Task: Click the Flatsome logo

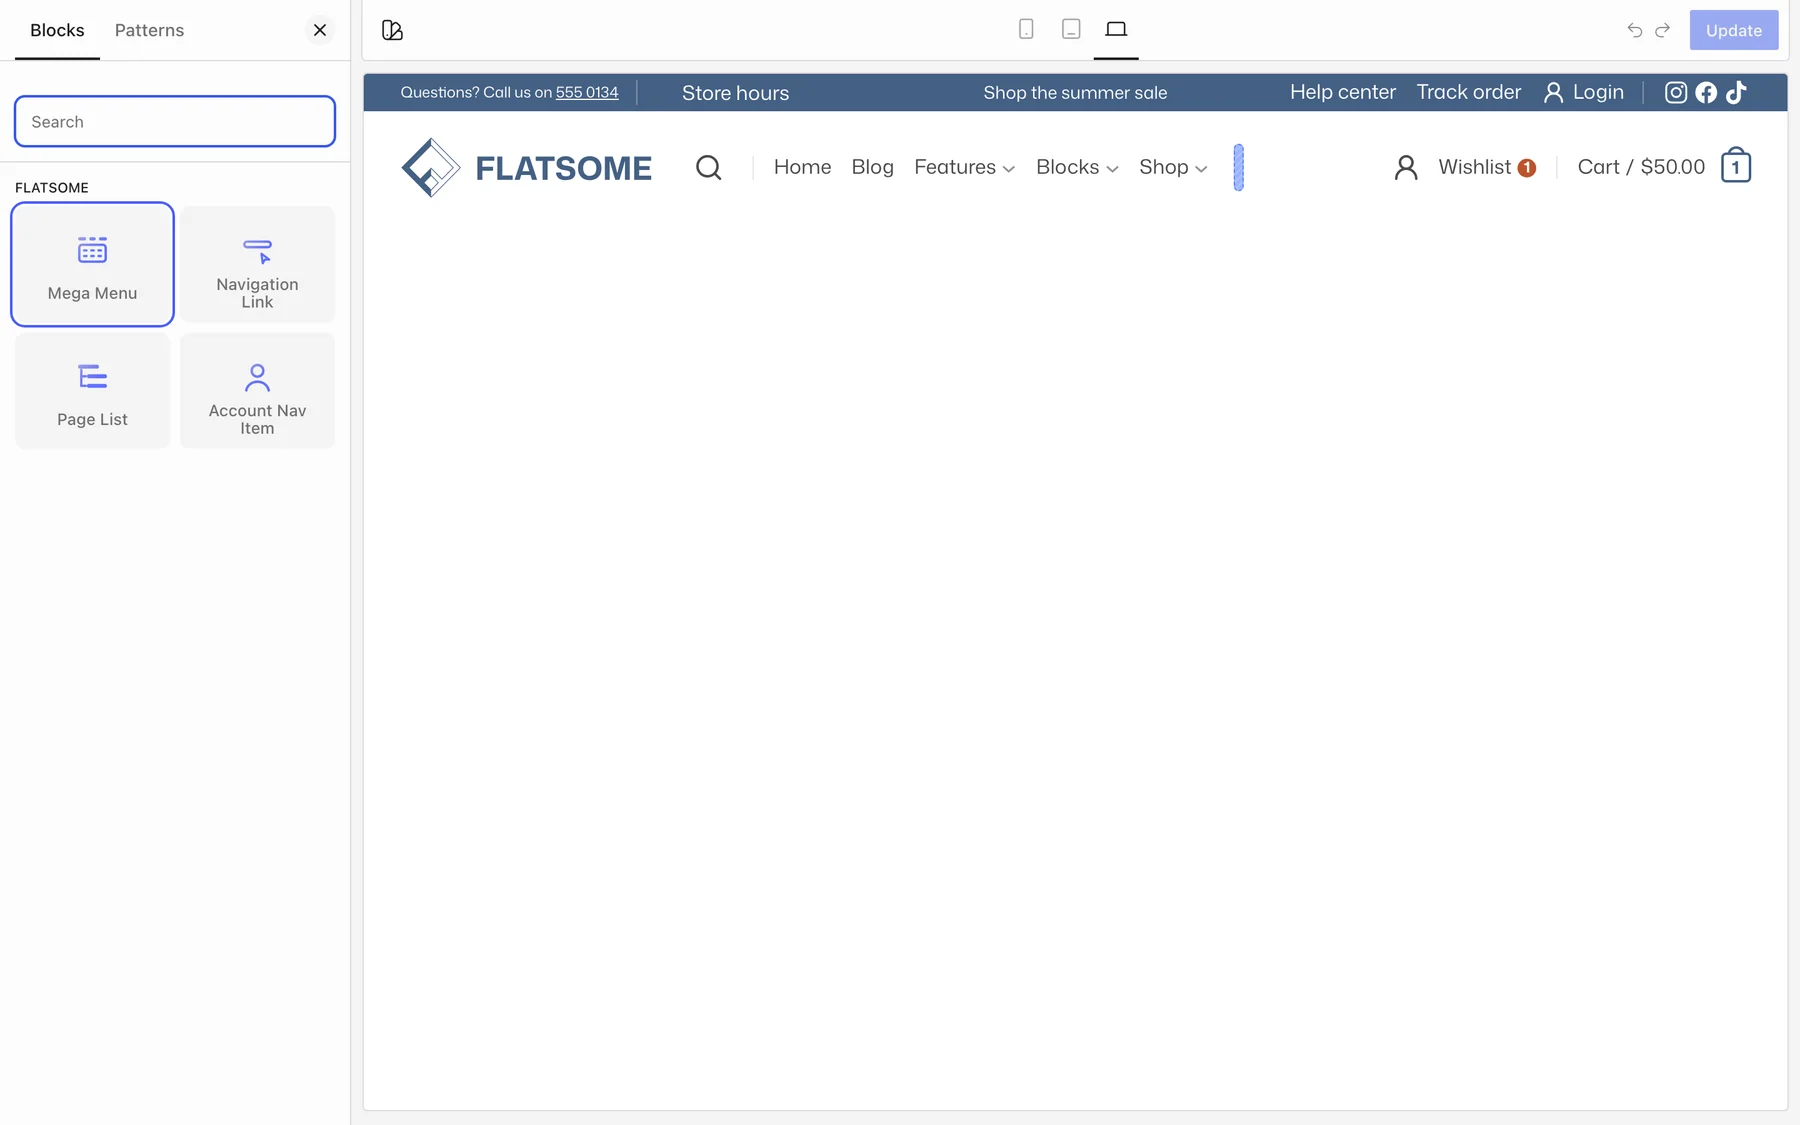Action: click(x=526, y=168)
